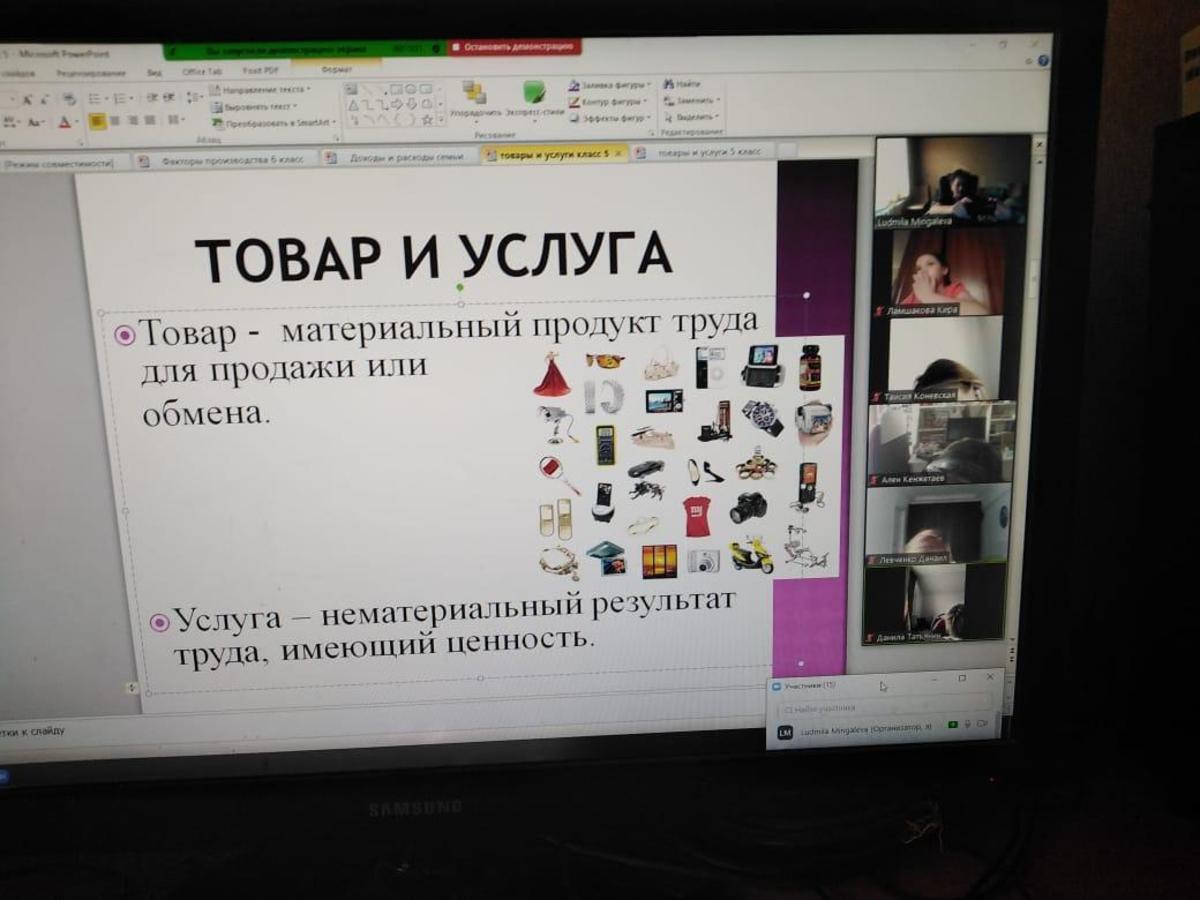Toggle microphone icon for Ludmila Mingaleva
Screen dimensions: 1200x900
click(x=967, y=724)
